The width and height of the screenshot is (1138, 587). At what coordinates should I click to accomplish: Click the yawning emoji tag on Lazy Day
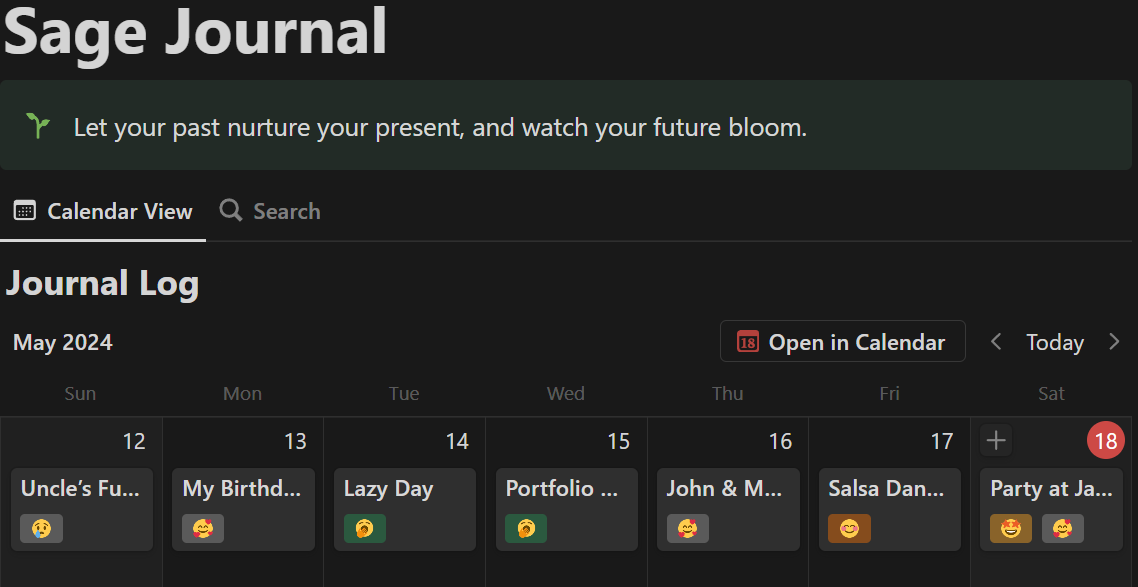click(x=365, y=528)
